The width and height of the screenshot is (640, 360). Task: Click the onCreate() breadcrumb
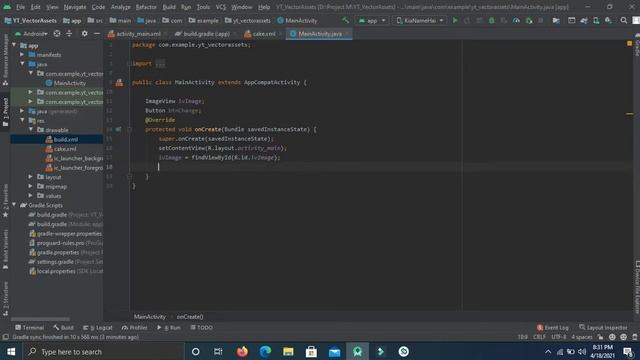(x=190, y=316)
